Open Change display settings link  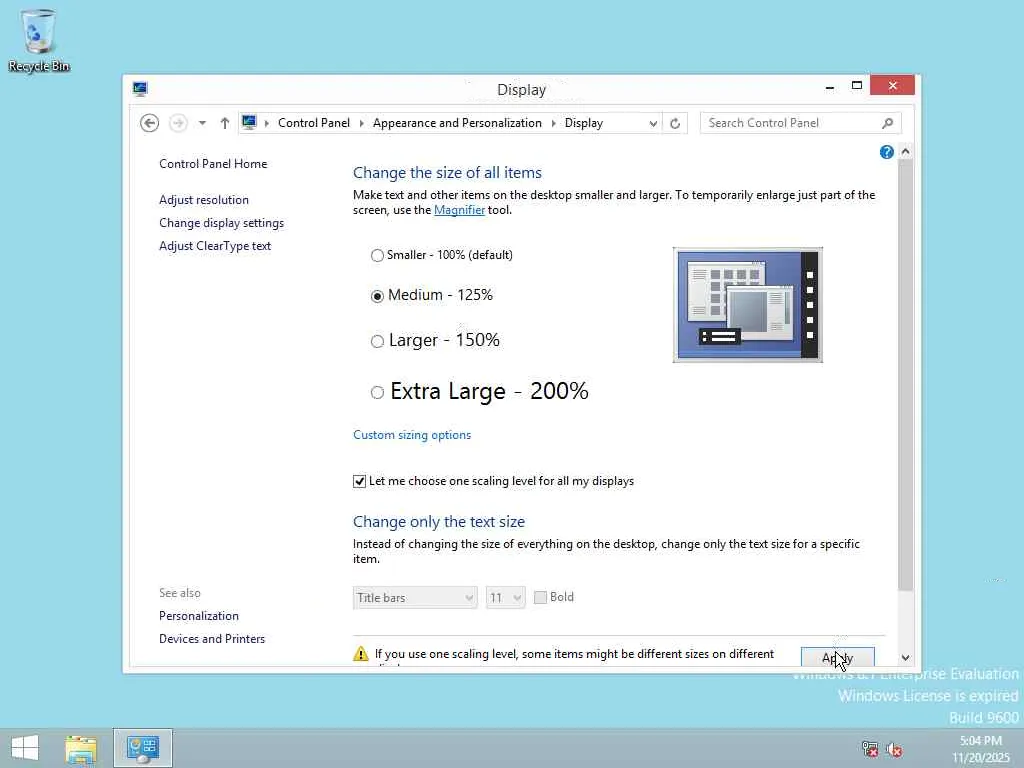221,223
